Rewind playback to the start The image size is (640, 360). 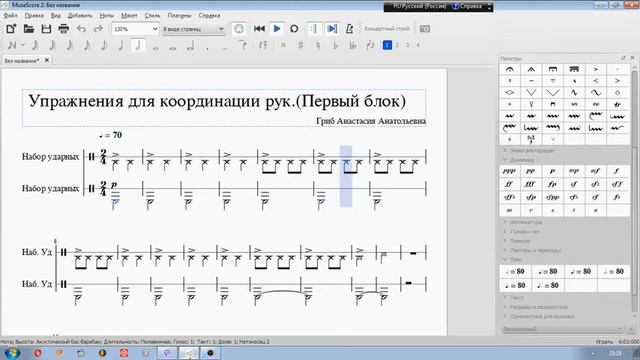(259, 29)
